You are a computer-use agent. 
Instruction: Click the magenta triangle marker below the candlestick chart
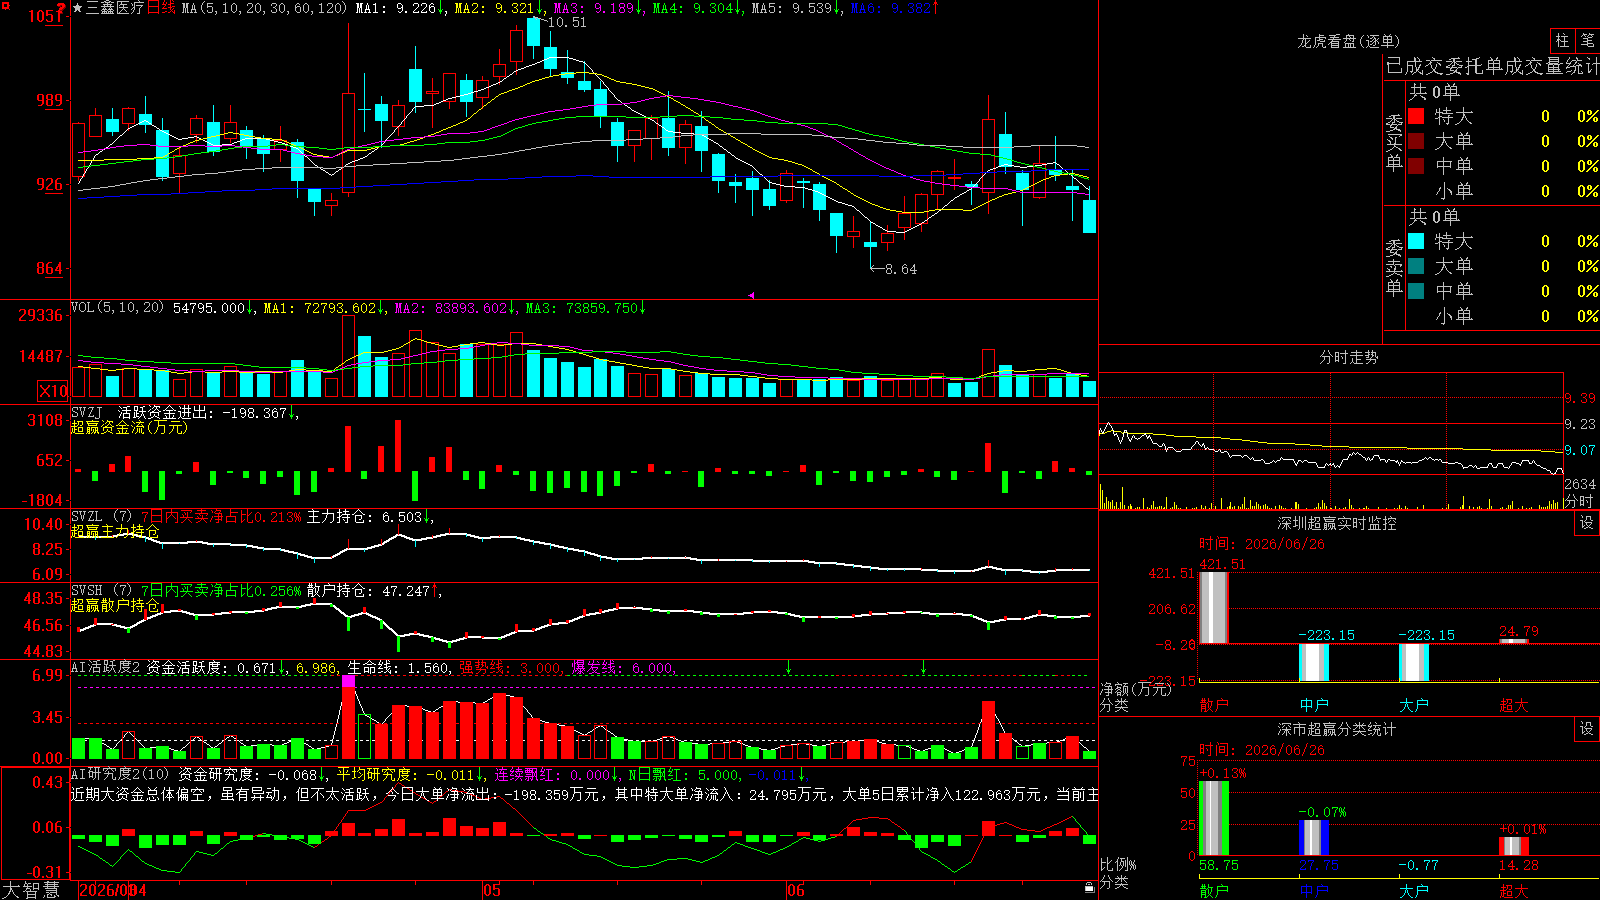pyautogui.click(x=751, y=295)
